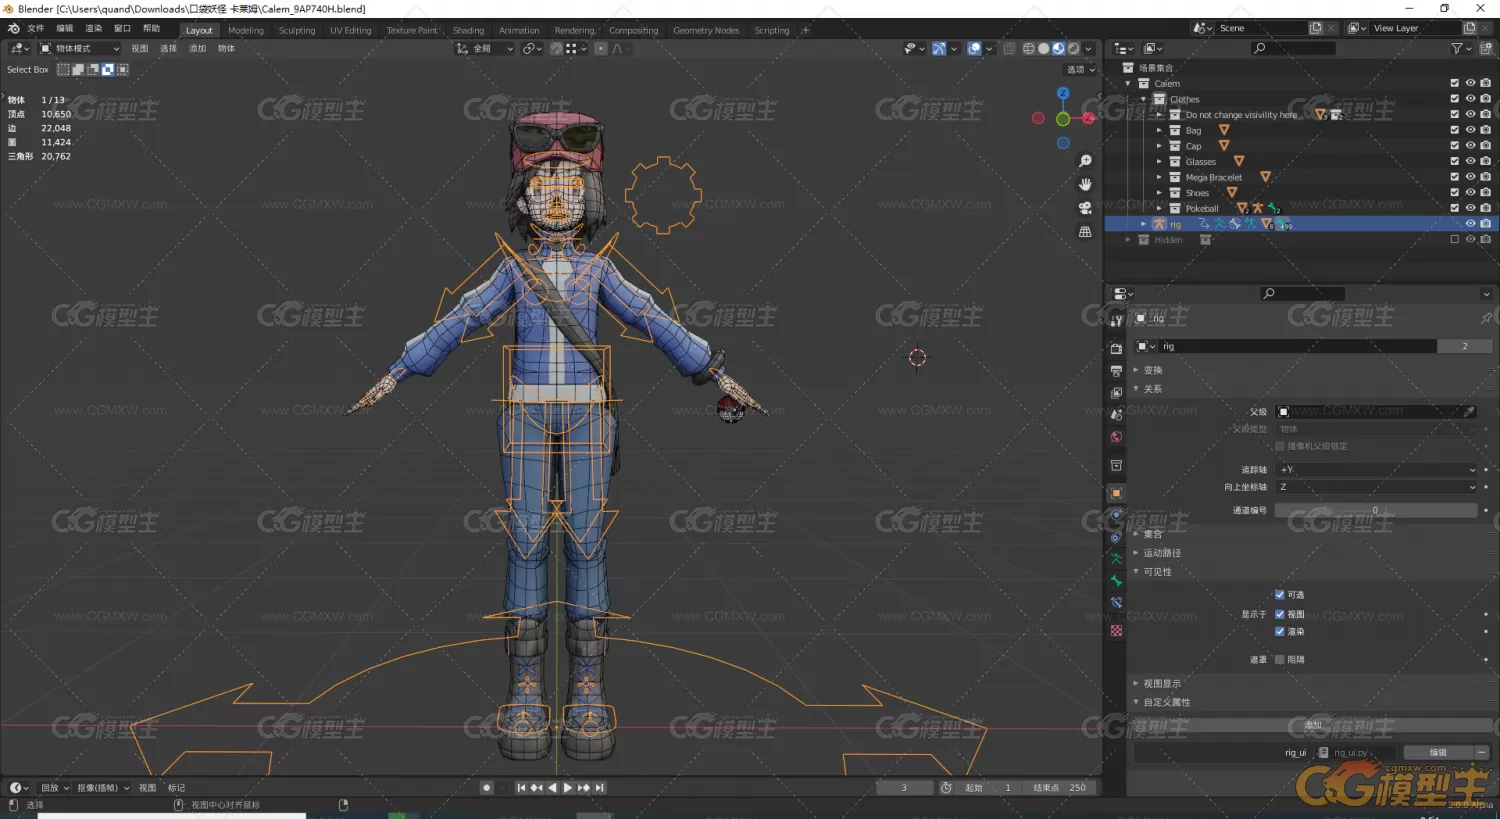
Task: Open the Object properties tab
Action: coord(1116,493)
